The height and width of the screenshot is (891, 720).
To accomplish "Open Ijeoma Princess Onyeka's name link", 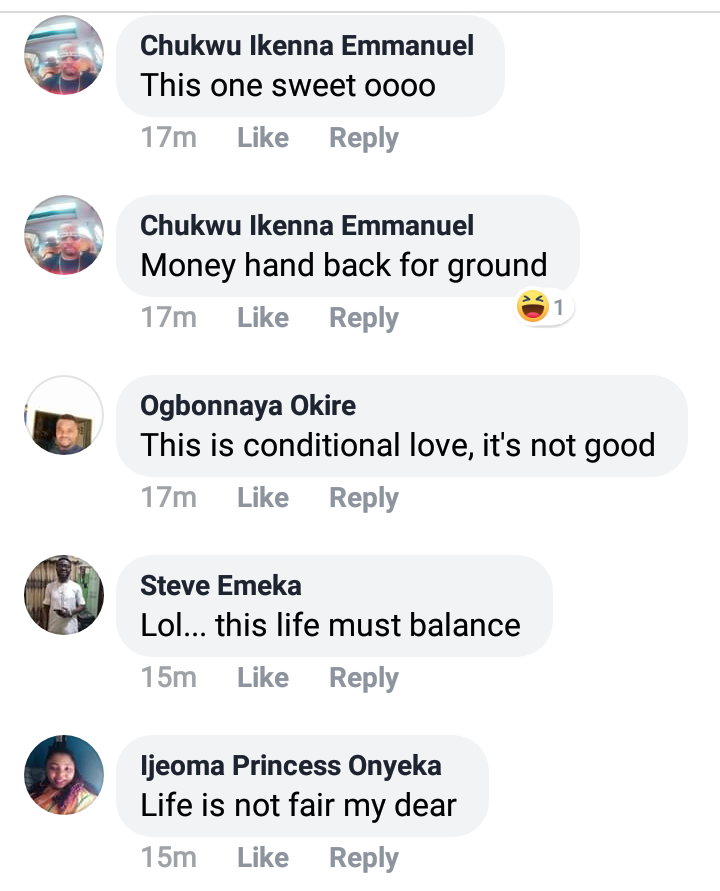I will [291, 766].
